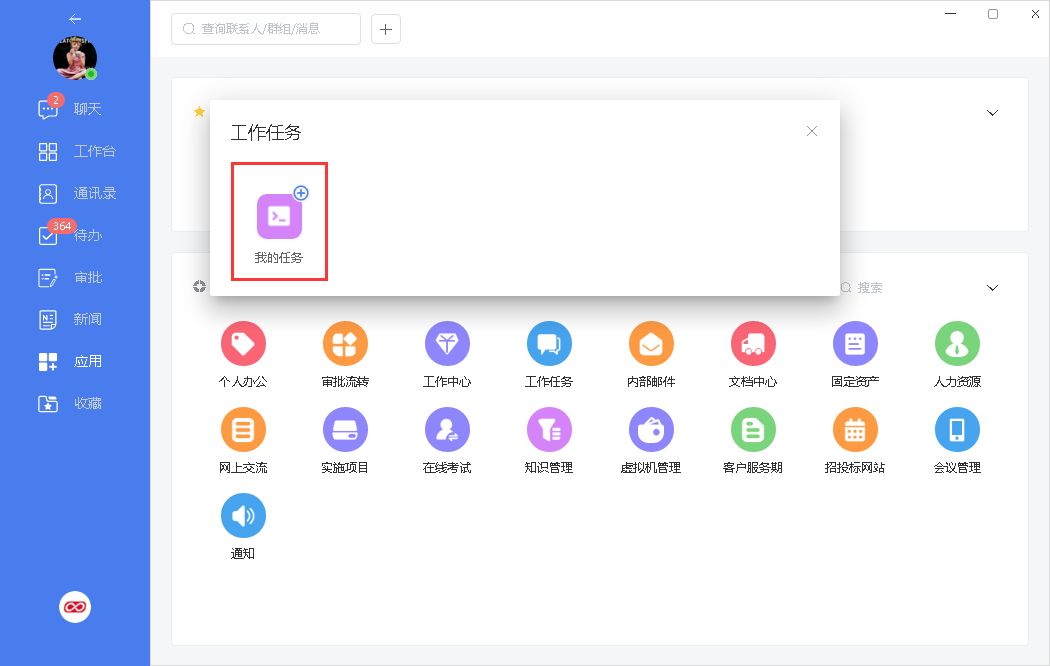Click the user avatar picture
This screenshot has height=666, width=1050.
point(75,59)
